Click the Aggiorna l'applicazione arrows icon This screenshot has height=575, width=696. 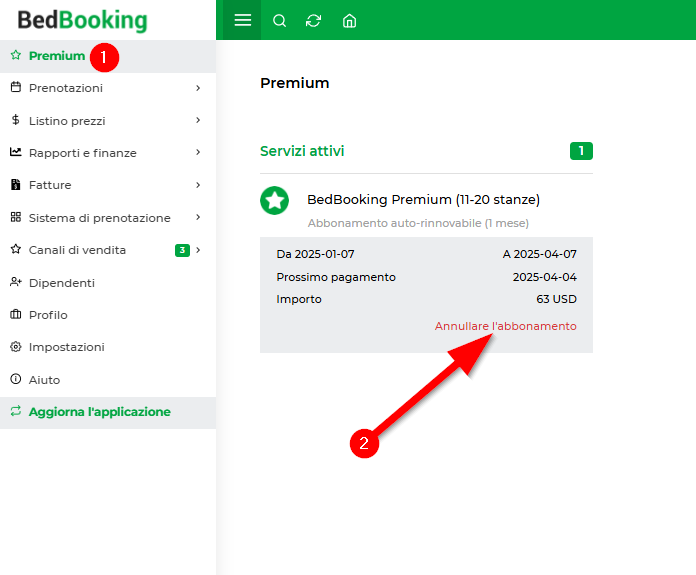click(x=16, y=411)
